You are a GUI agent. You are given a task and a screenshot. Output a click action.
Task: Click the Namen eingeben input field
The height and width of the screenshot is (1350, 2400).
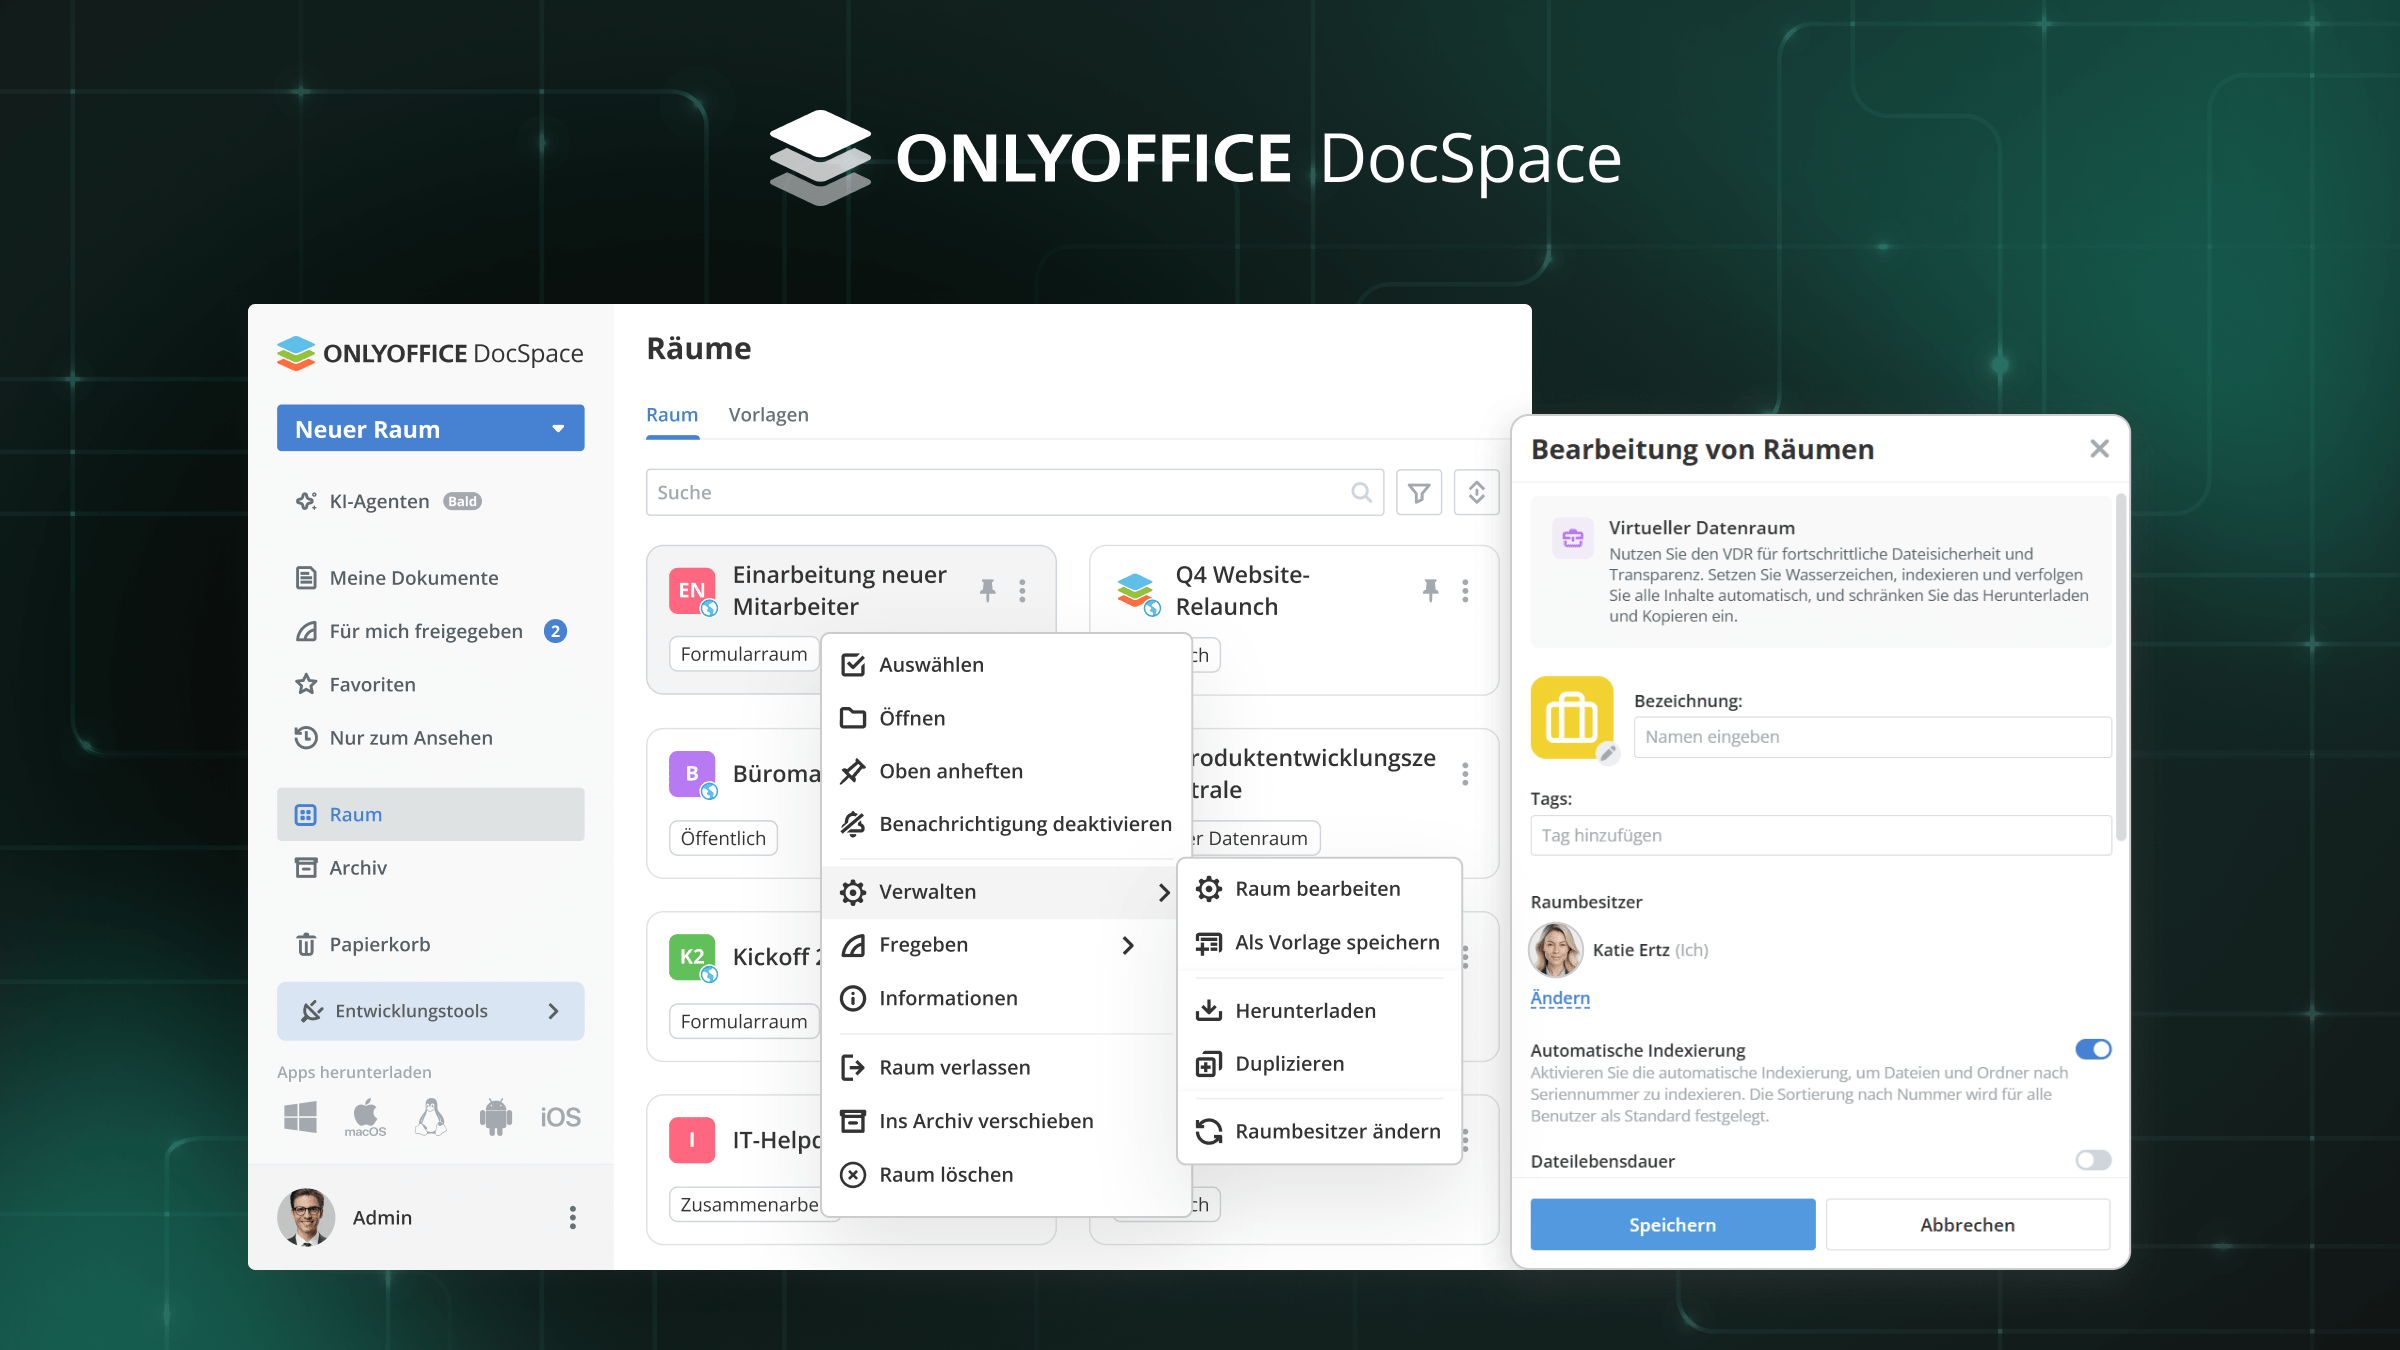tap(1871, 737)
